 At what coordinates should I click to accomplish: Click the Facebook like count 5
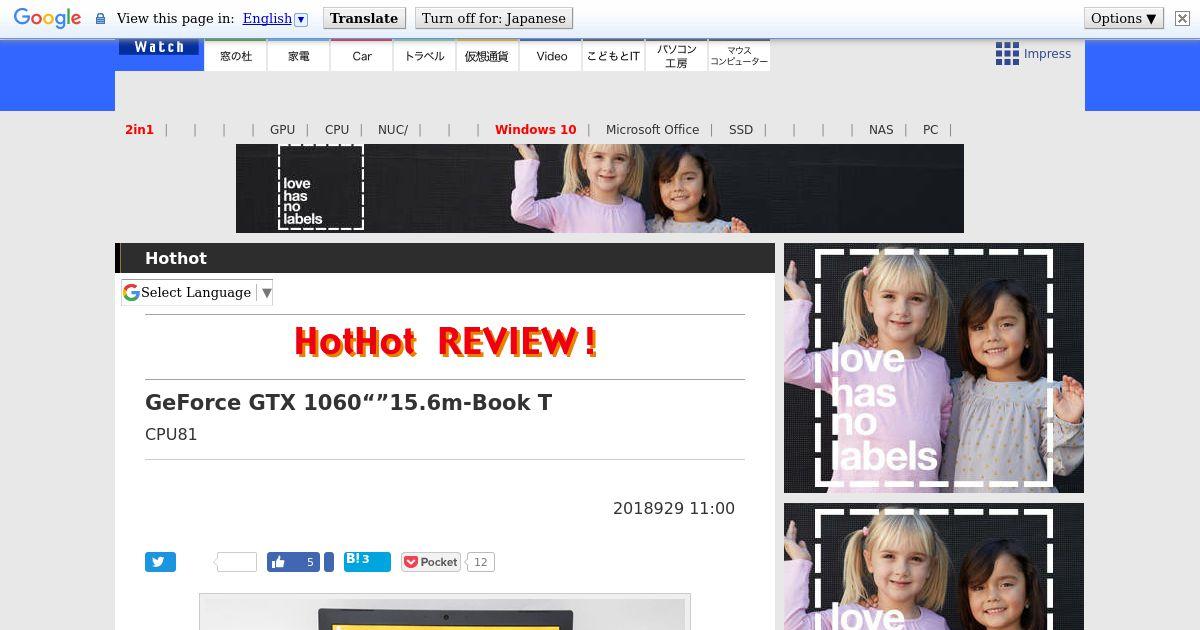(x=310, y=562)
